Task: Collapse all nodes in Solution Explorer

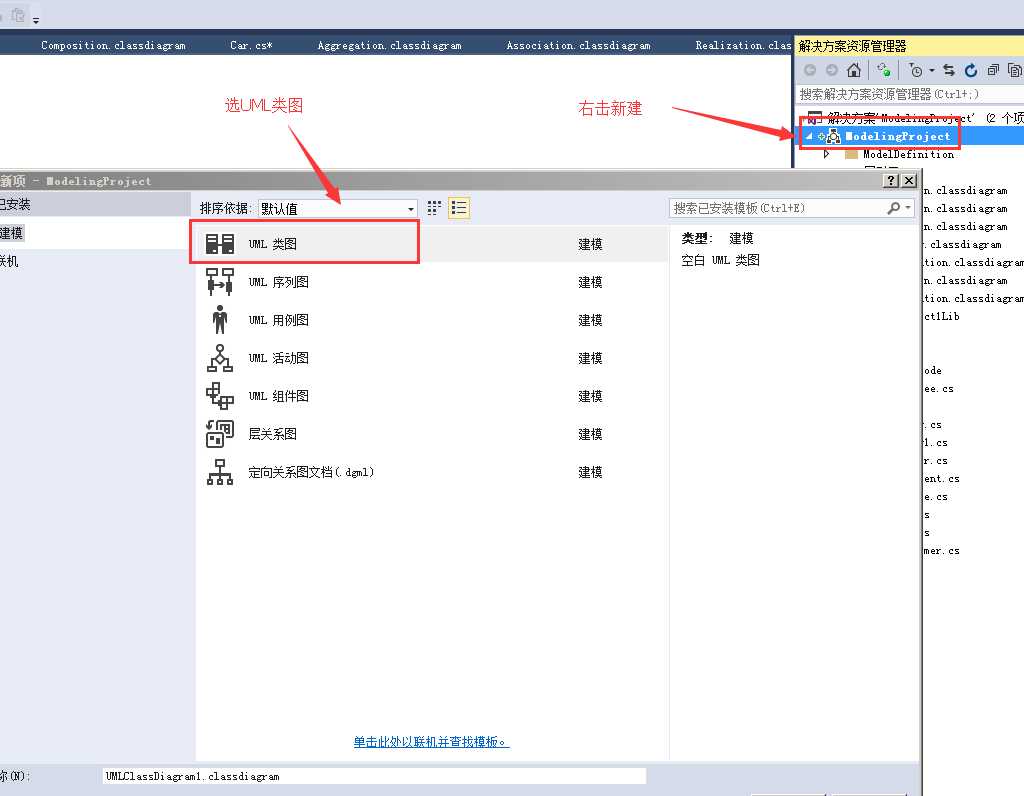Action: [x=993, y=70]
